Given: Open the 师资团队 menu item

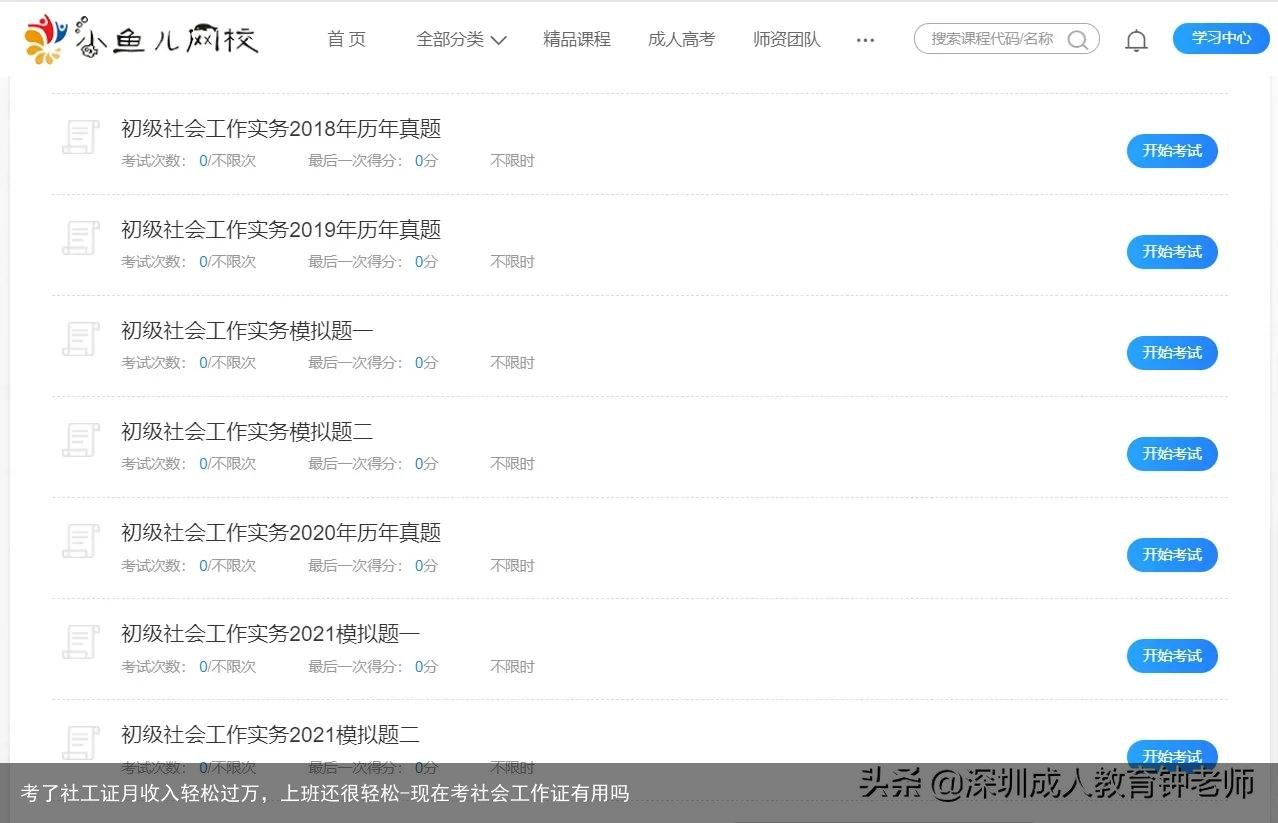Looking at the screenshot, I should tap(786, 39).
